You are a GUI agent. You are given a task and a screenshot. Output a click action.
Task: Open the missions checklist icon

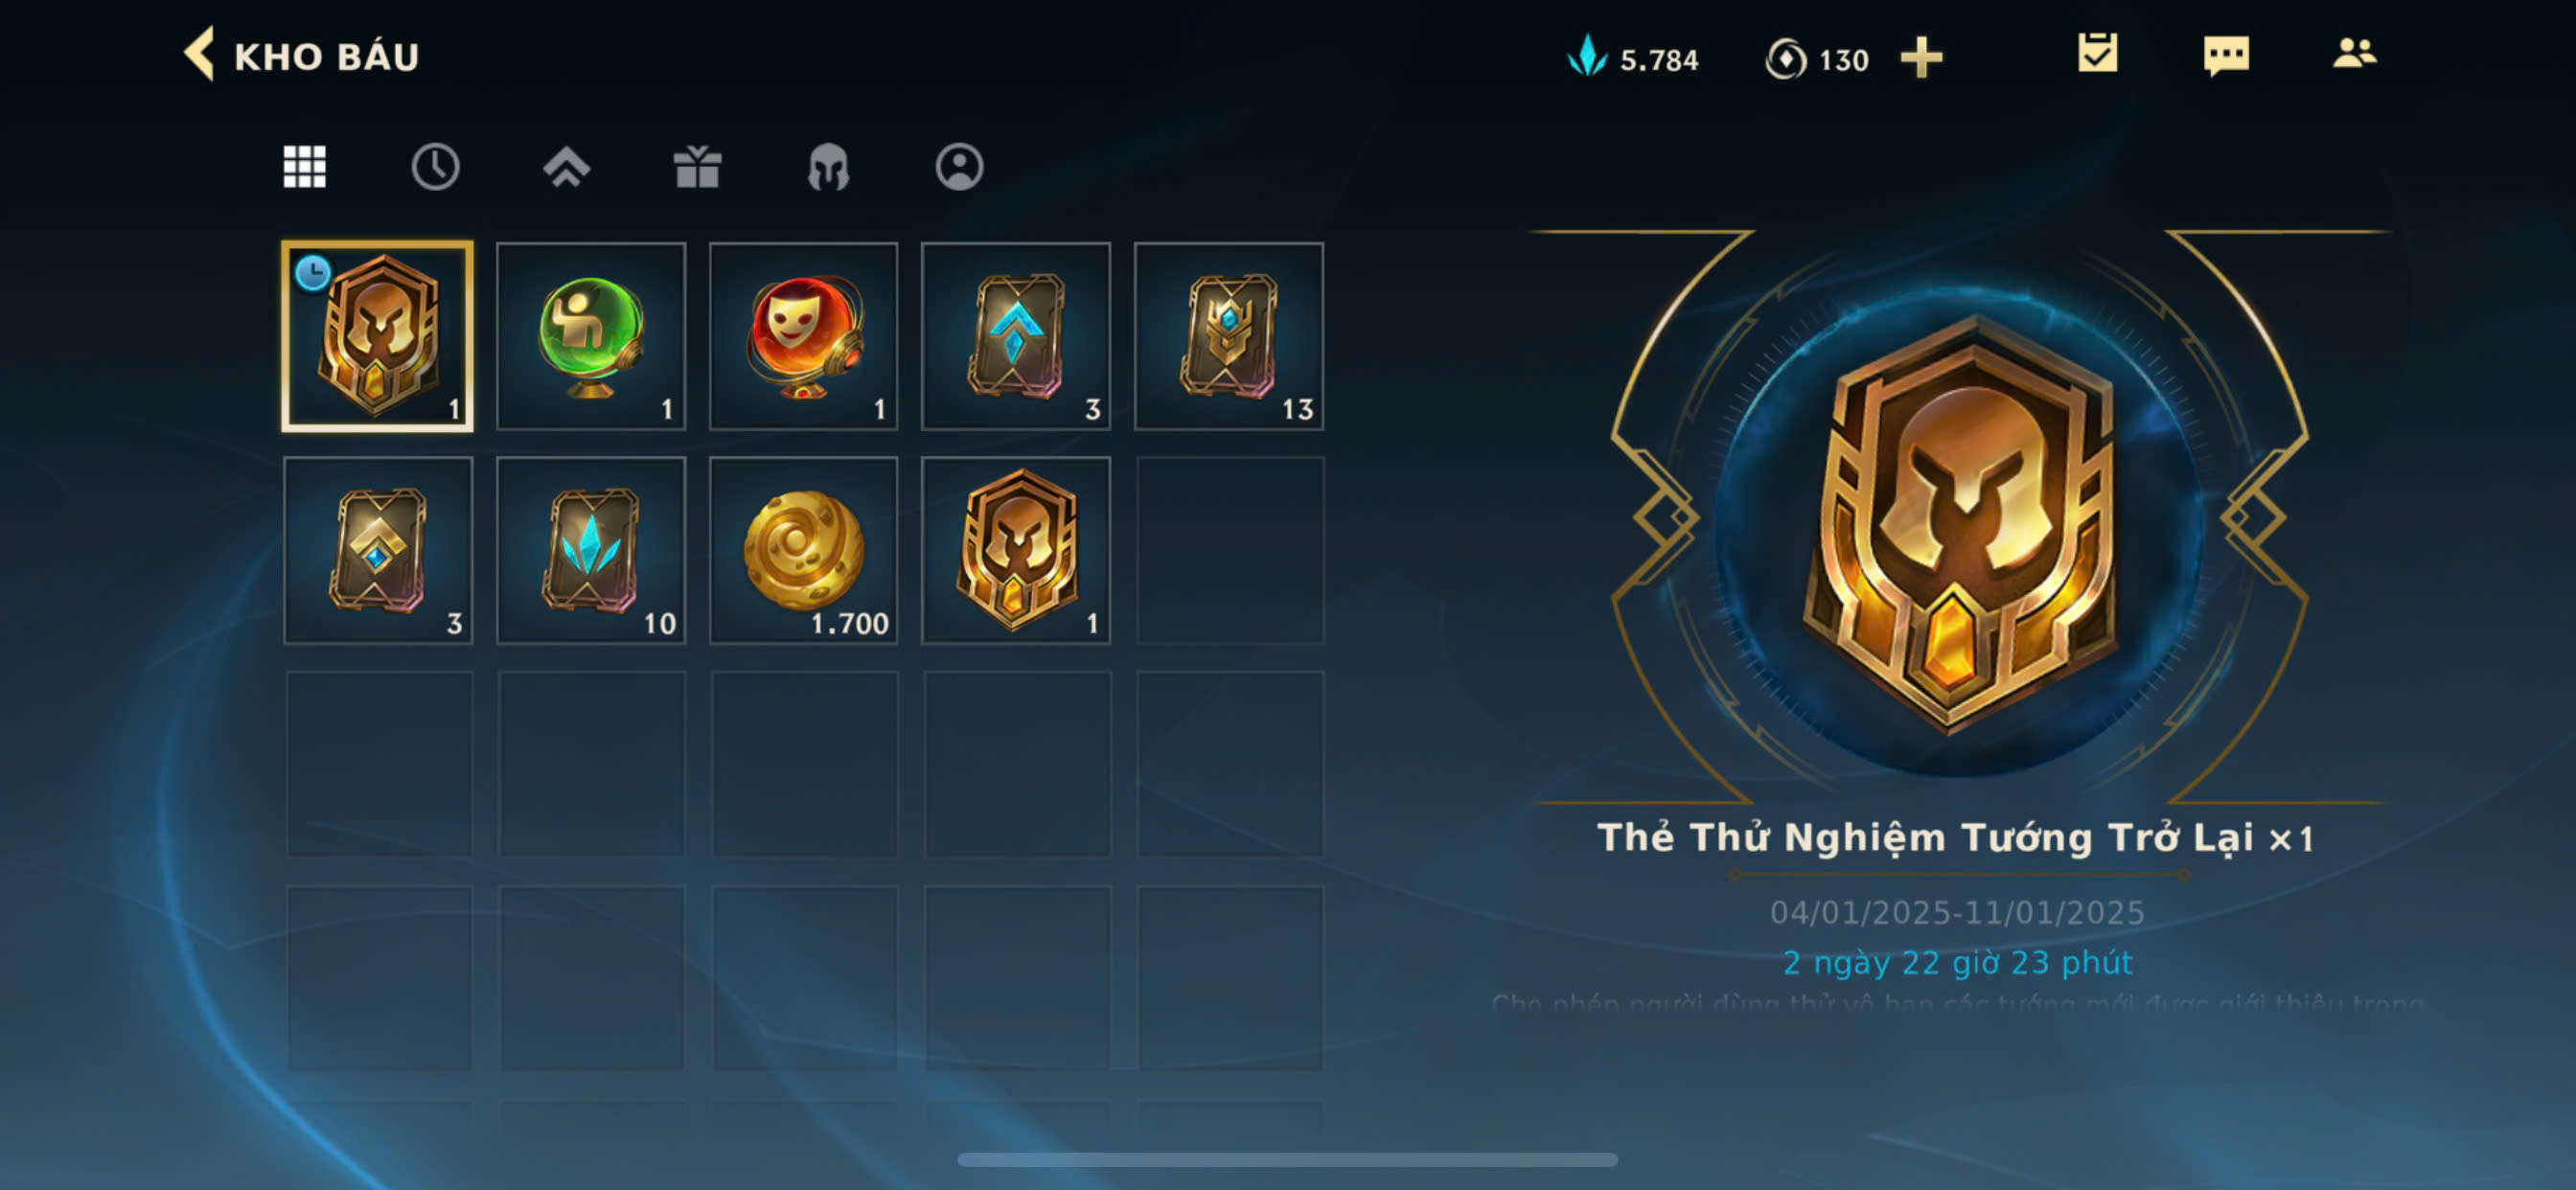[x=2097, y=54]
